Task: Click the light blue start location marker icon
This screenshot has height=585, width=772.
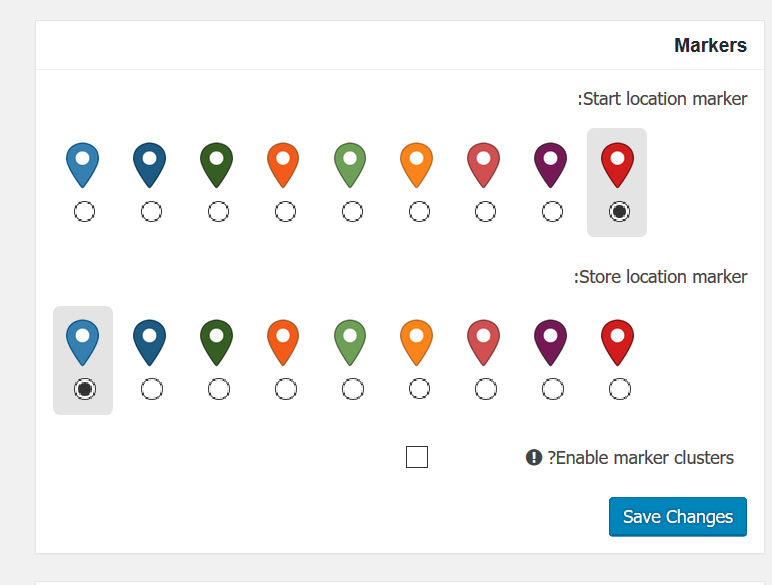Action: (82, 165)
